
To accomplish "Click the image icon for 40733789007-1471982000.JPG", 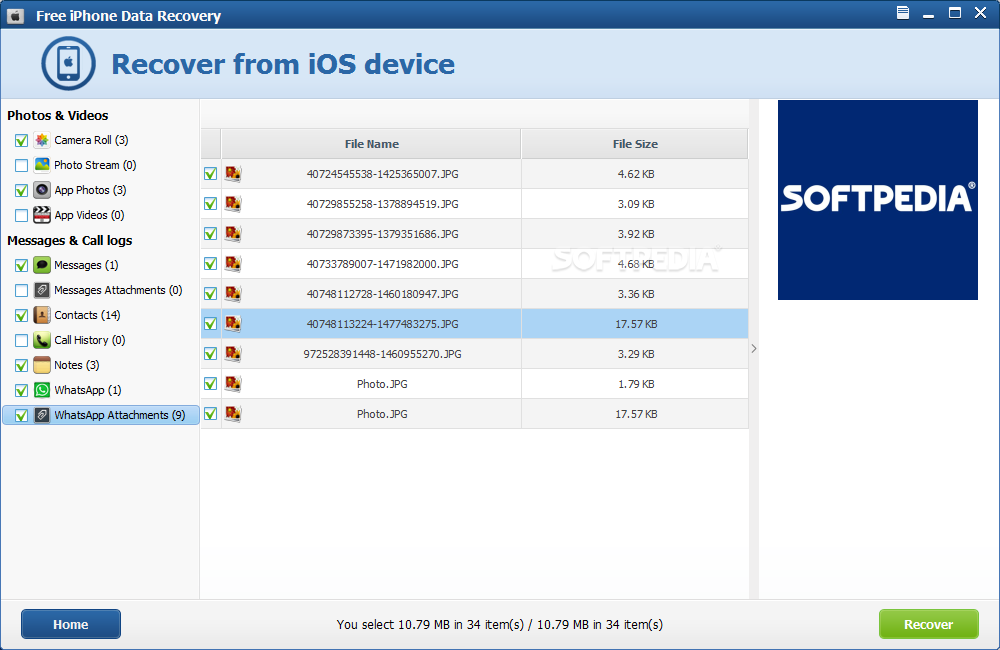I will [x=233, y=263].
